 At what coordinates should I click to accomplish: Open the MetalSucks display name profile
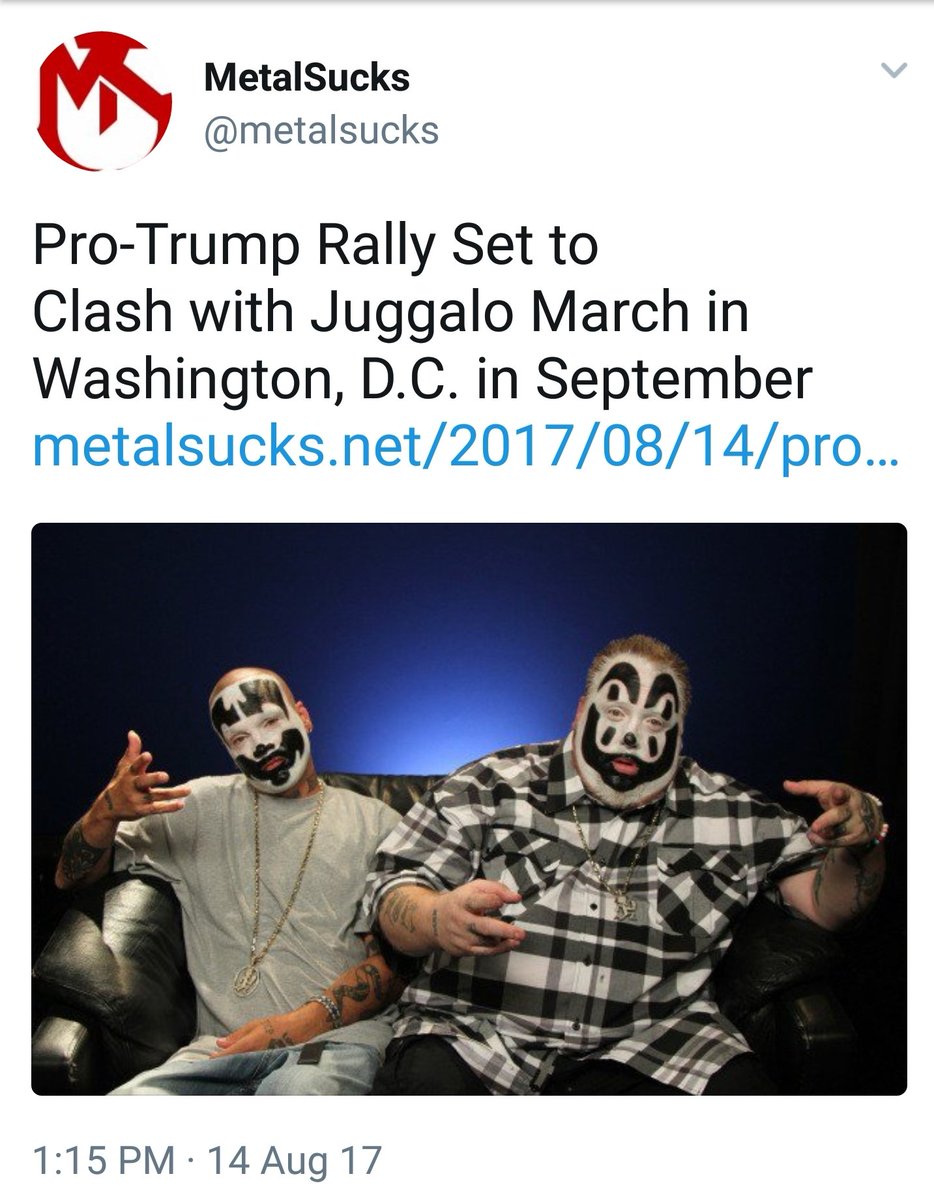click(x=306, y=78)
